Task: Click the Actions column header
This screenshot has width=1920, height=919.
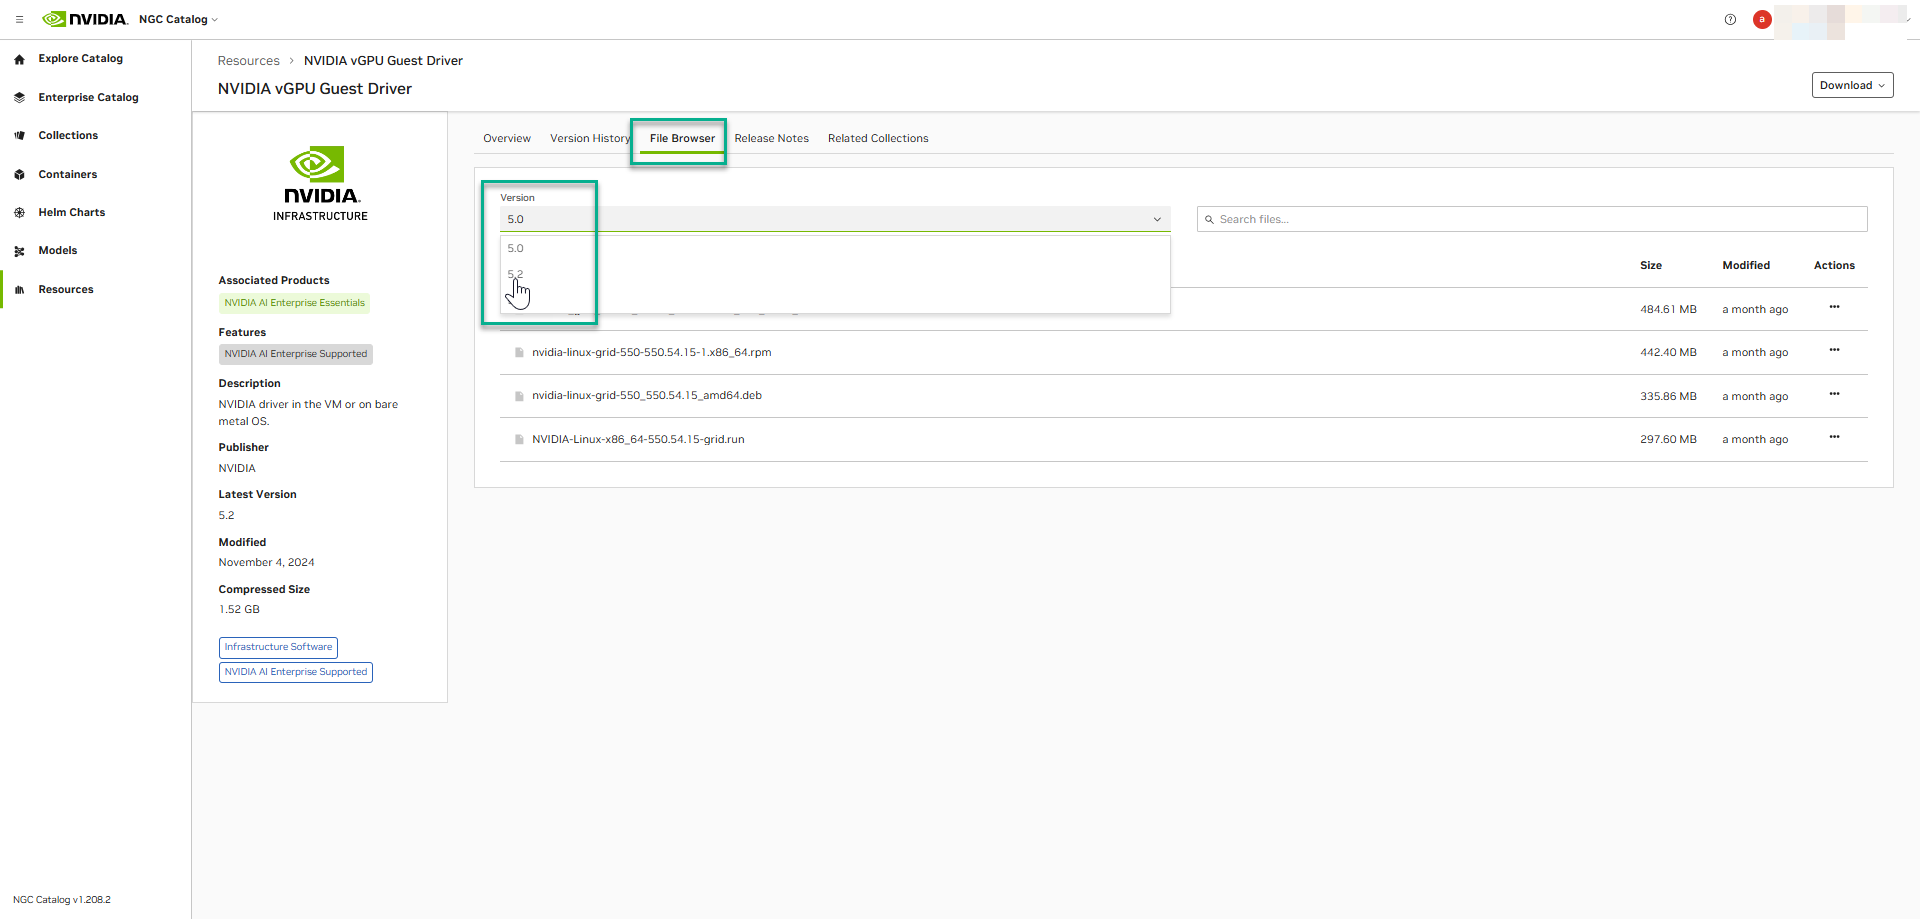Action: [x=1834, y=266]
